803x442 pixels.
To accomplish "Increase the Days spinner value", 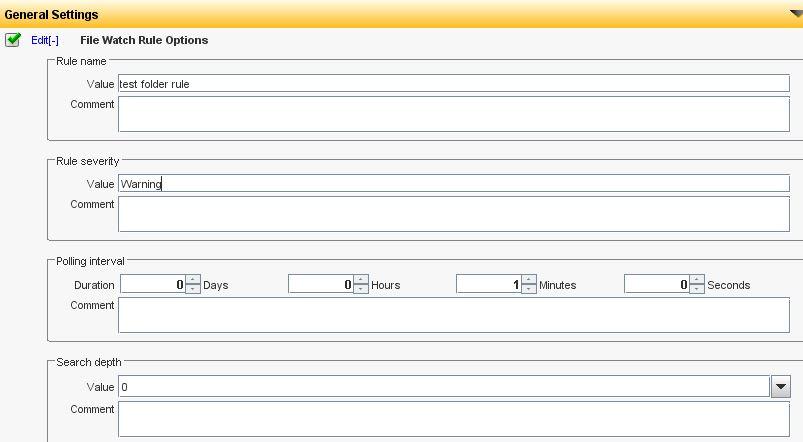I will (x=193, y=280).
